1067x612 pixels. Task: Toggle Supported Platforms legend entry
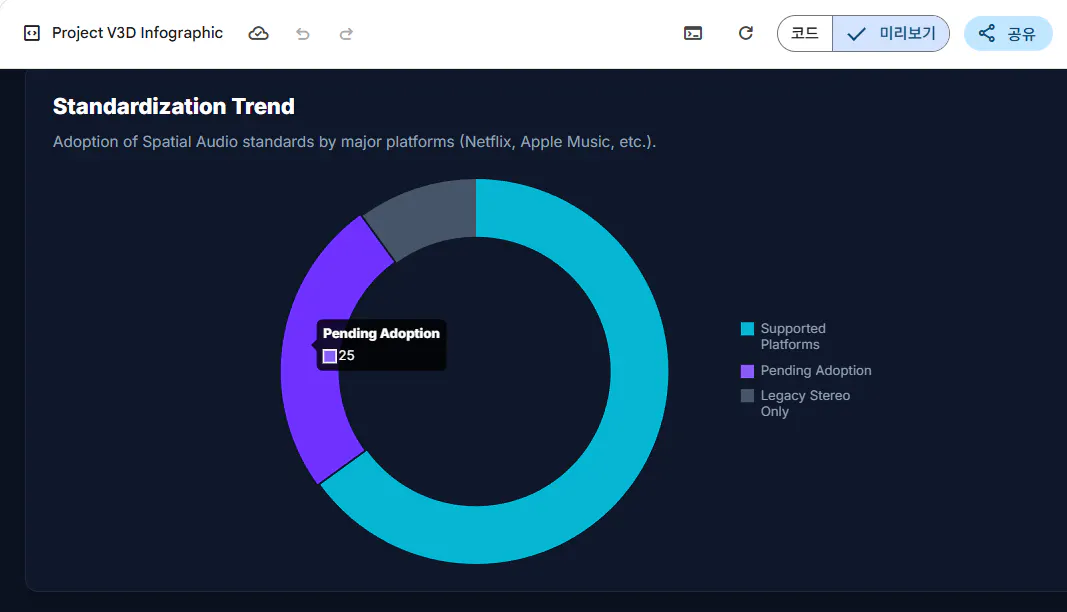[x=783, y=336]
